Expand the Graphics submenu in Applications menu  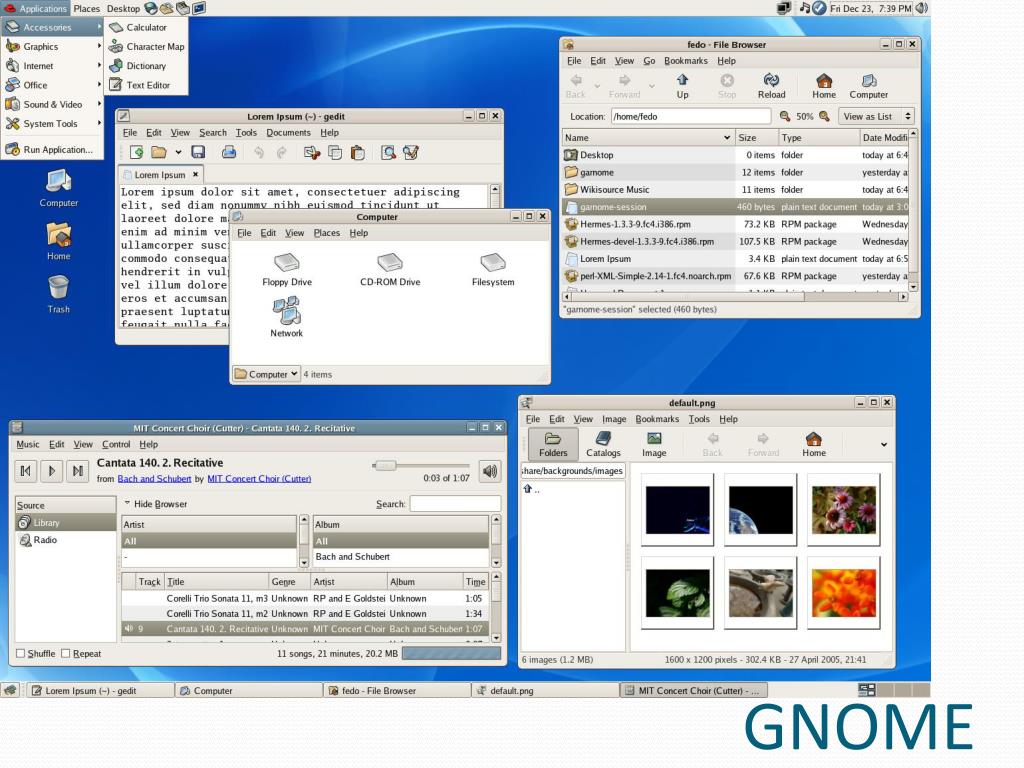coord(52,46)
